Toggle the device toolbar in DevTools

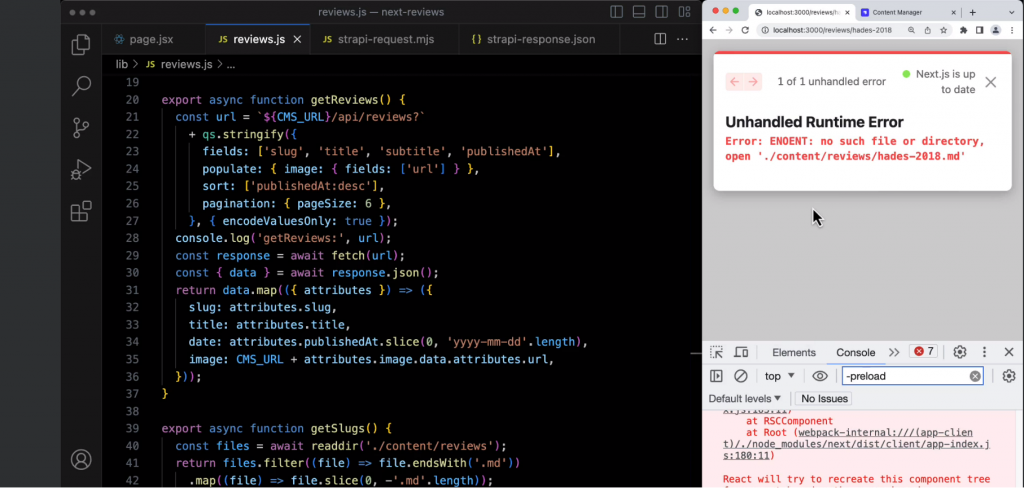tap(741, 352)
